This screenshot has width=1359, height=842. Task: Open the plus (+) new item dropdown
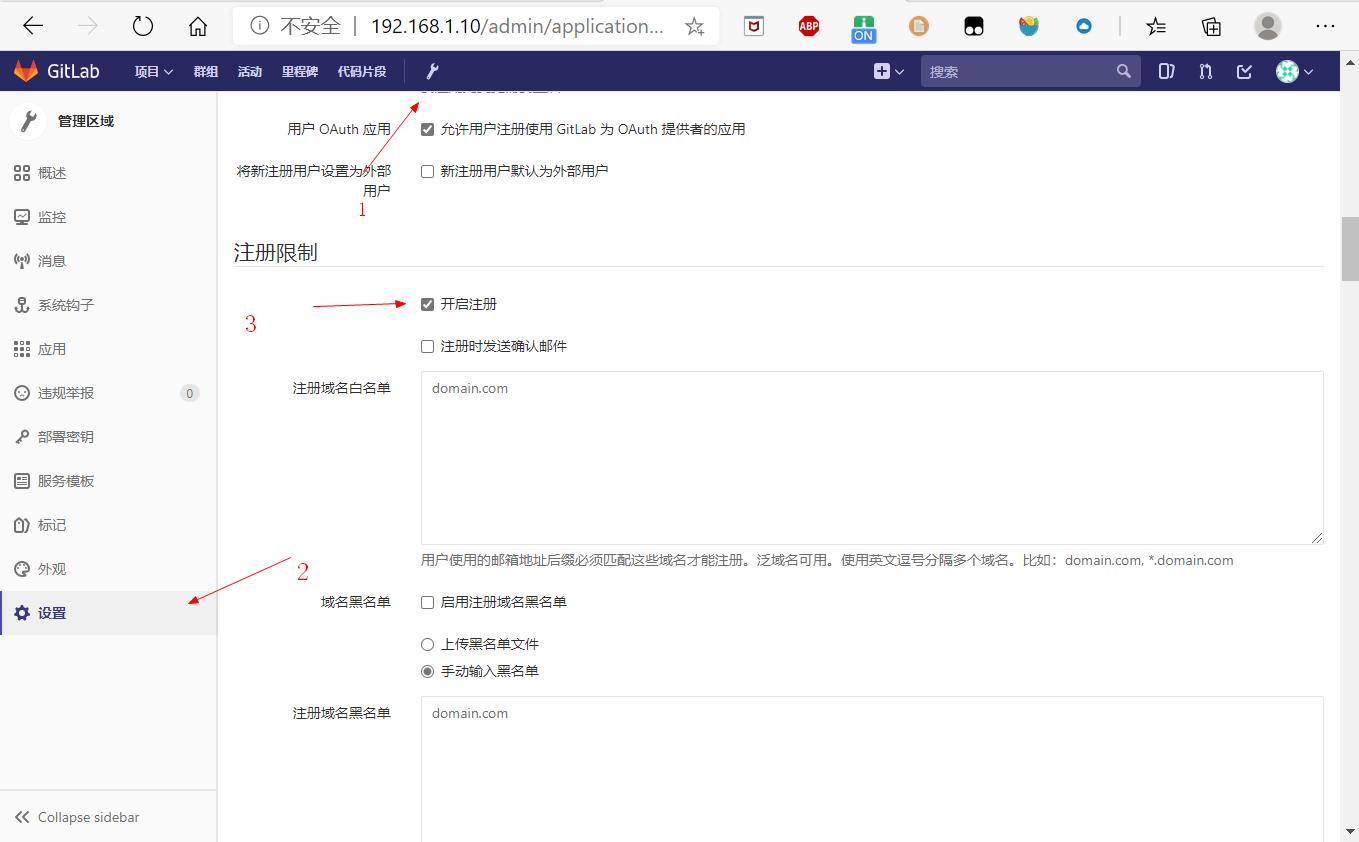[x=888, y=71]
